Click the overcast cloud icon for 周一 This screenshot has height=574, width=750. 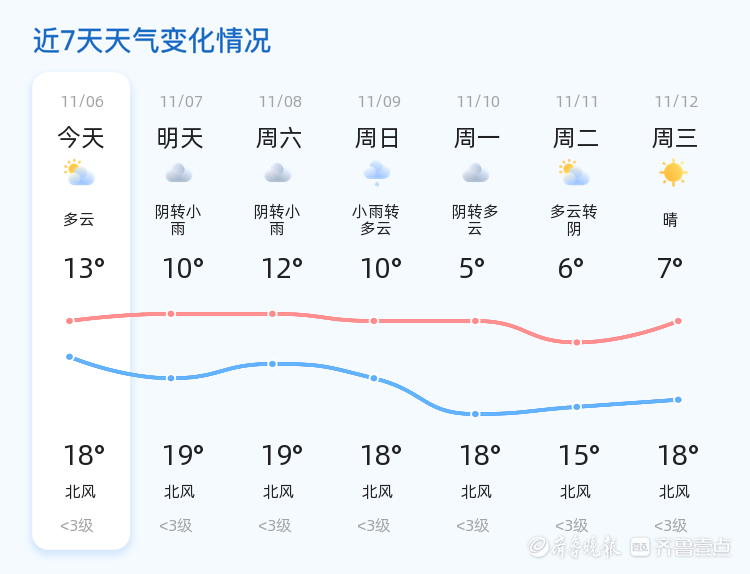(x=476, y=173)
